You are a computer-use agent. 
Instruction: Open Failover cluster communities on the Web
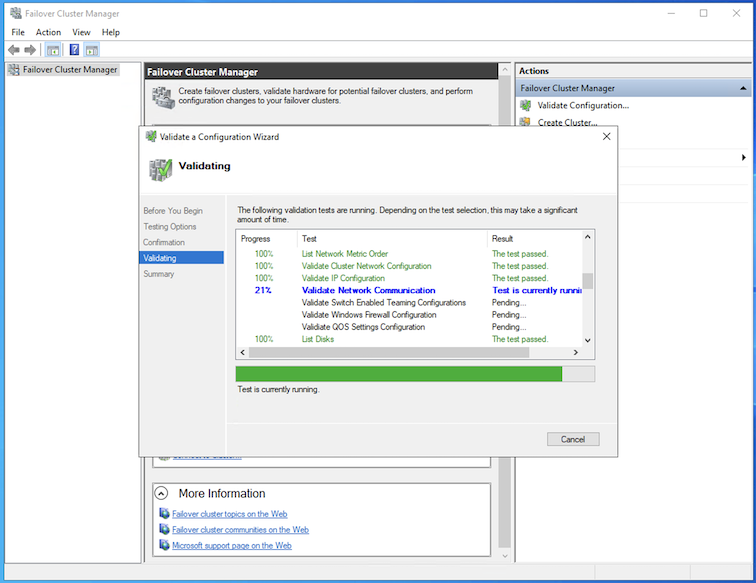tap(240, 529)
